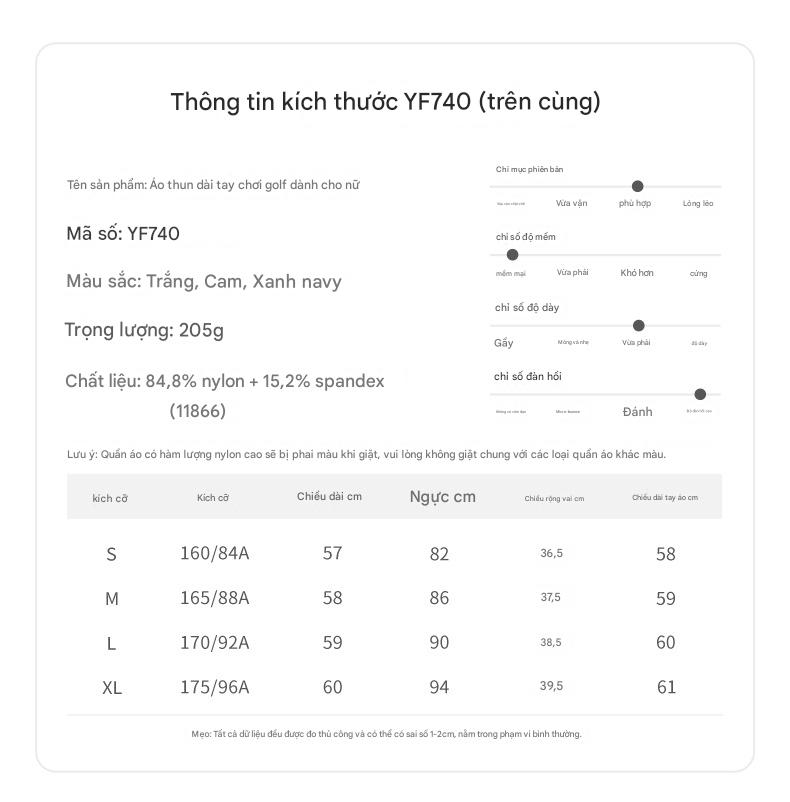Click the thickness index slider knob
Screen dimensions: 790x802
click(639, 325)
